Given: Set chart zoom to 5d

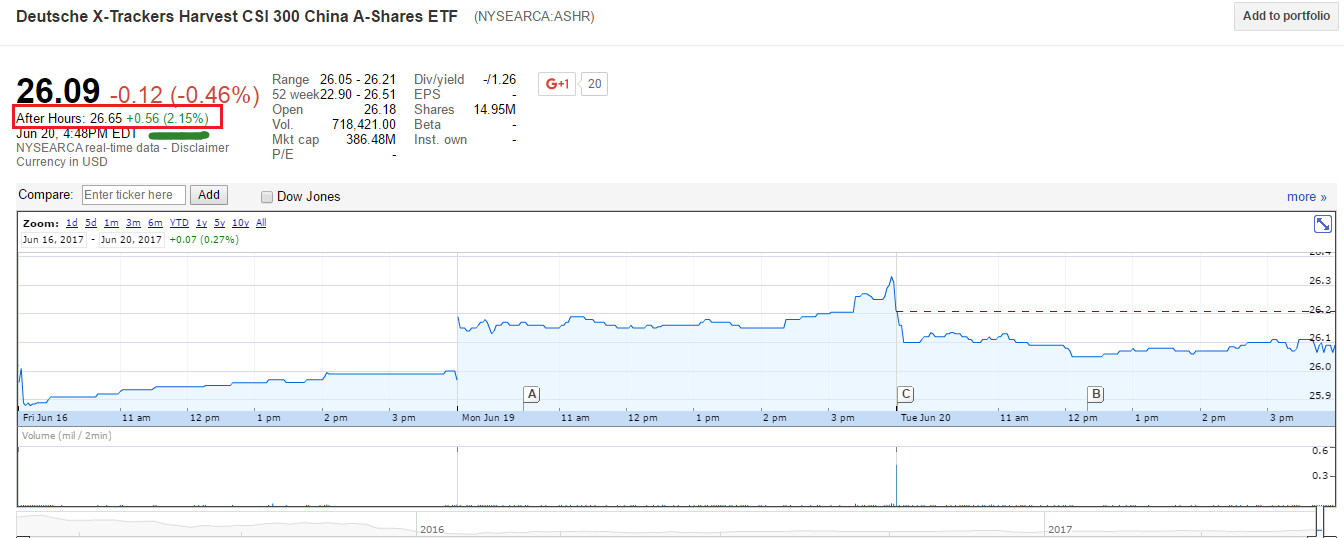Looking at the screenshot, I should point(91,223).
